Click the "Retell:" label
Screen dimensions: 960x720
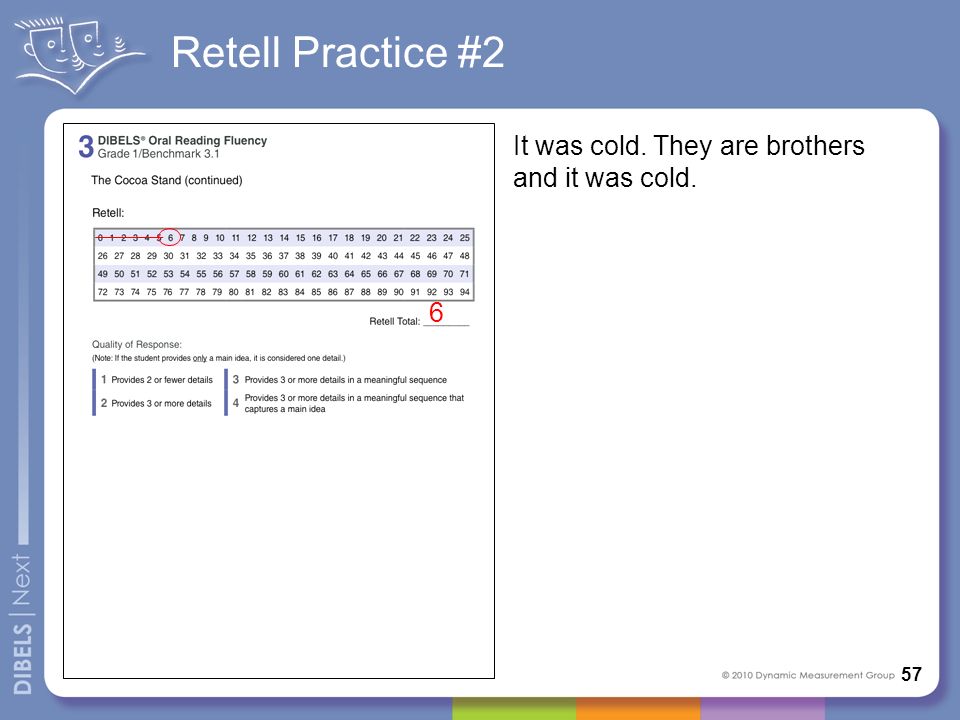[x=108, y=213]
